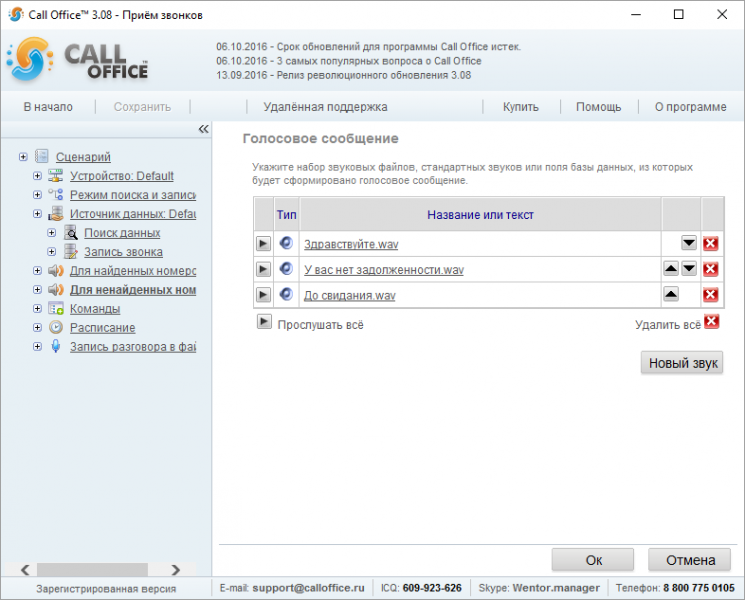Delete the До свидания.wav row
Image resolution: width=745 pixels, height=600 pixels.
[x=710, y=295]
